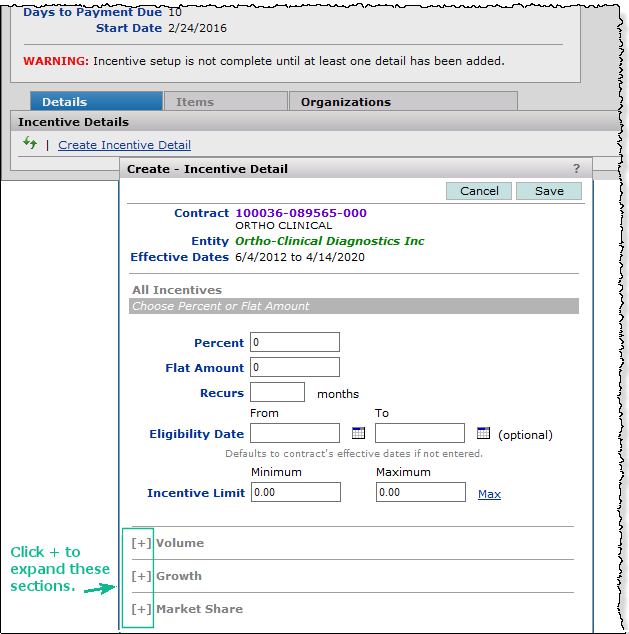The image size is (629, 634).
Task: Click the Cancel button
Action: point(479,191)
